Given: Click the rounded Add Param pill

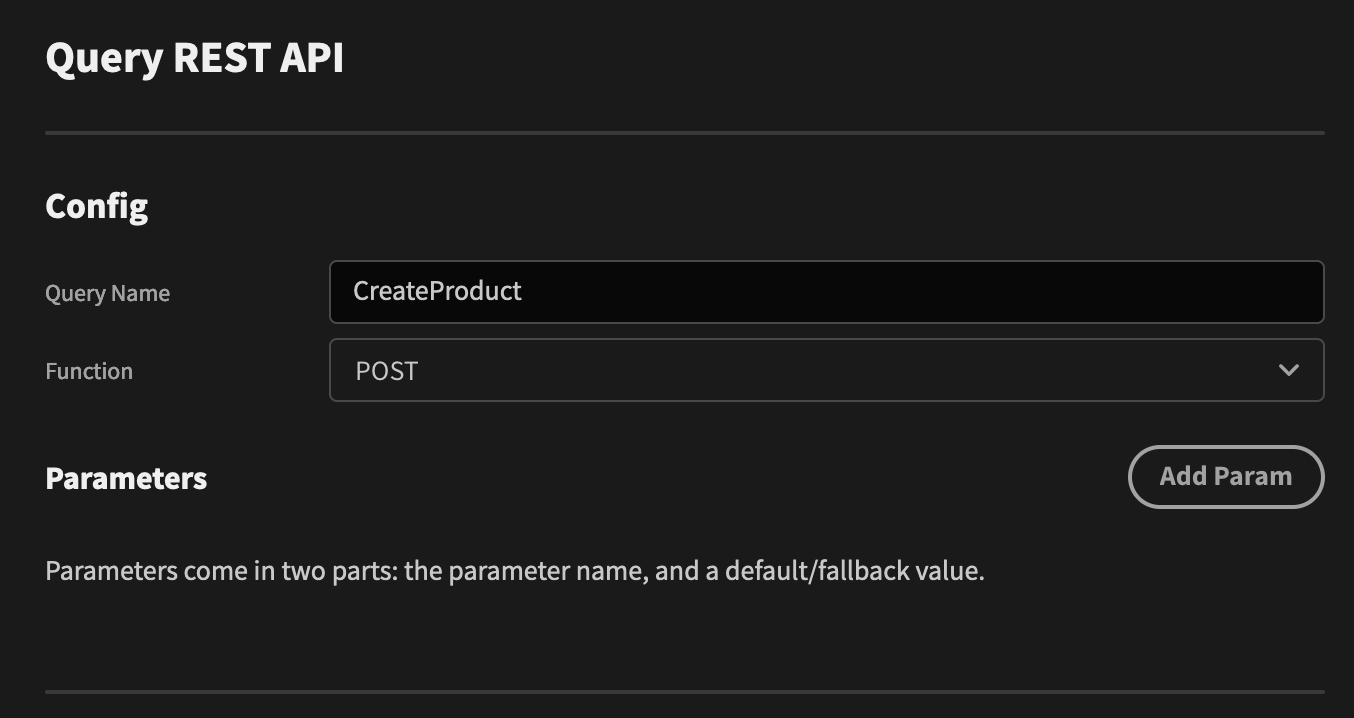Looking at the screenshot, I should (x=1226, y=477).
